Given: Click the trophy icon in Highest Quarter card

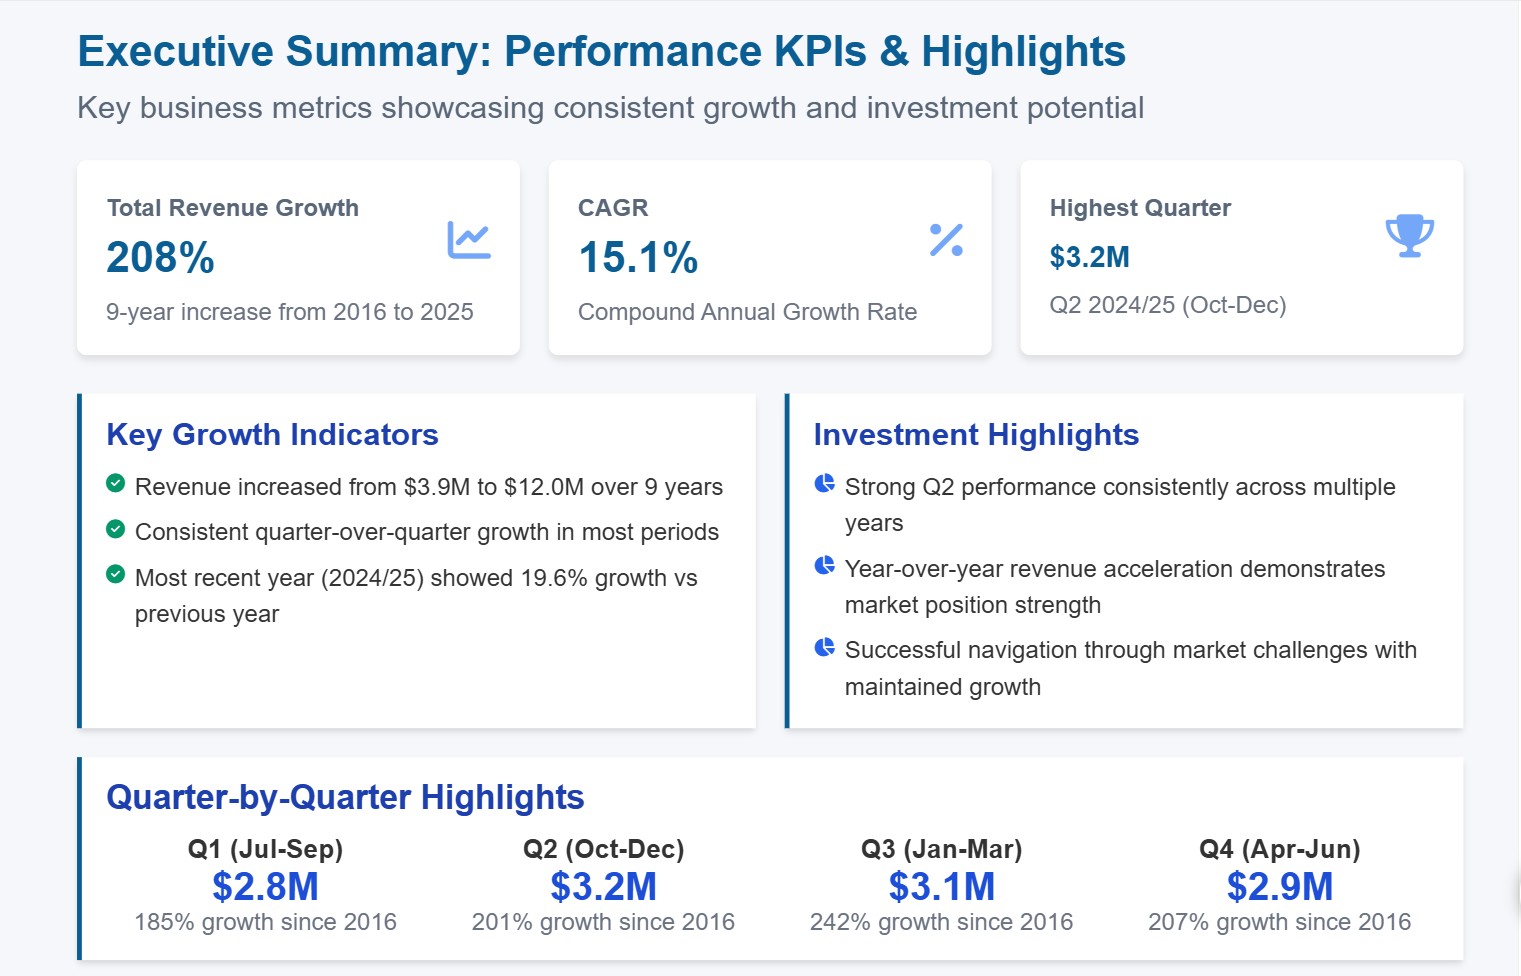Looking at the screenshot, I should click(1410, 236).
